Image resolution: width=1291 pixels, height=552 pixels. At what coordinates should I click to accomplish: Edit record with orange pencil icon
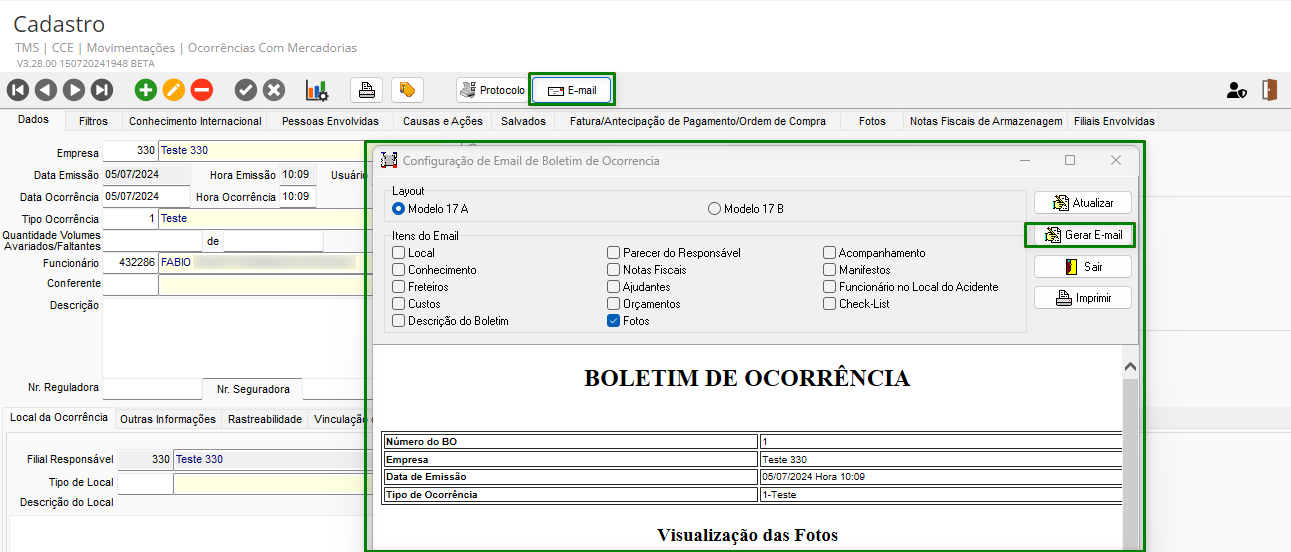[x=174, y=90]
